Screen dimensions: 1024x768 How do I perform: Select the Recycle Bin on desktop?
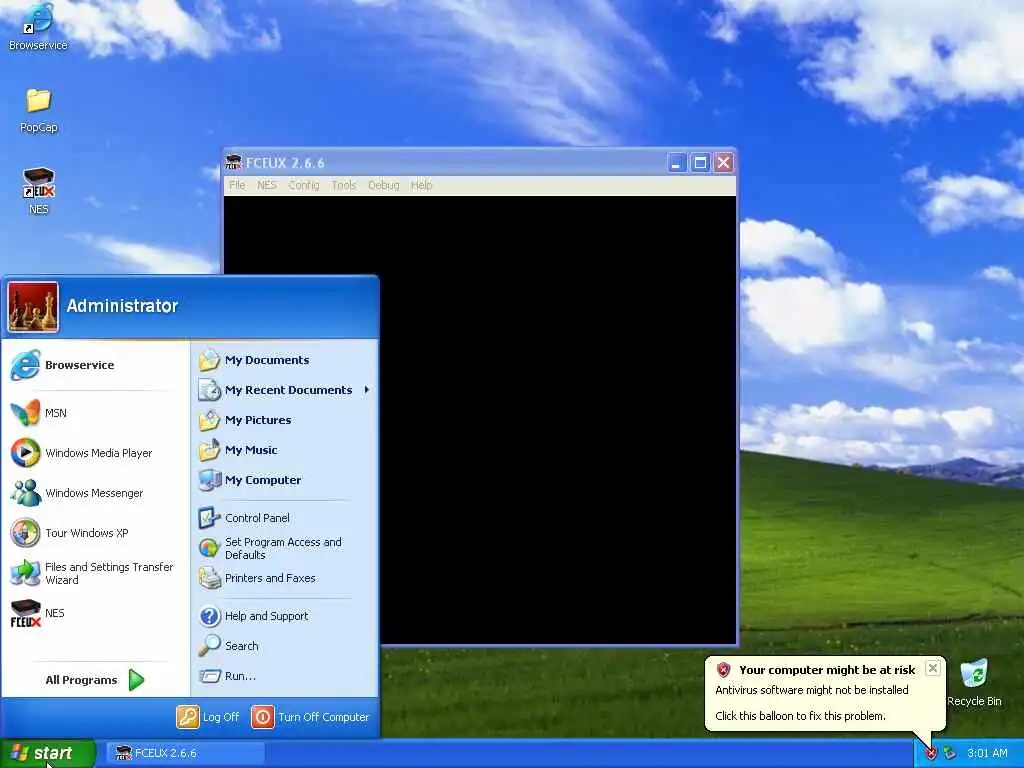(974, 682)
